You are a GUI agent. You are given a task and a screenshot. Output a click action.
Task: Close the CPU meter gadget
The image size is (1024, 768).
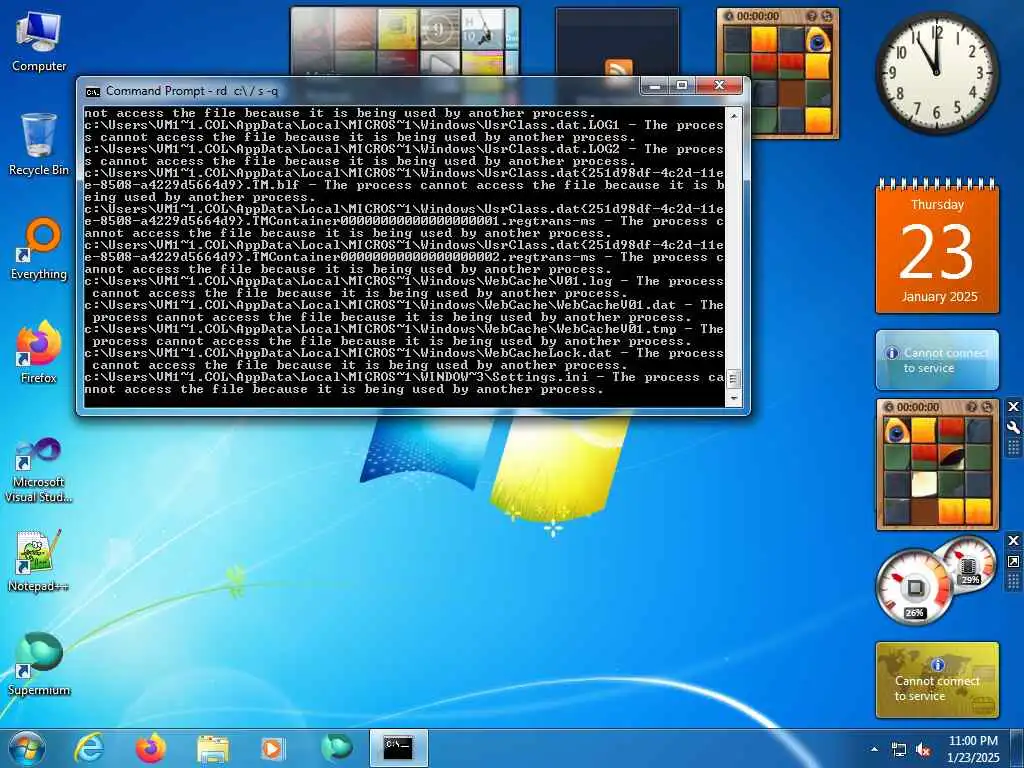pyautogui.click(x=1014, y=541)
